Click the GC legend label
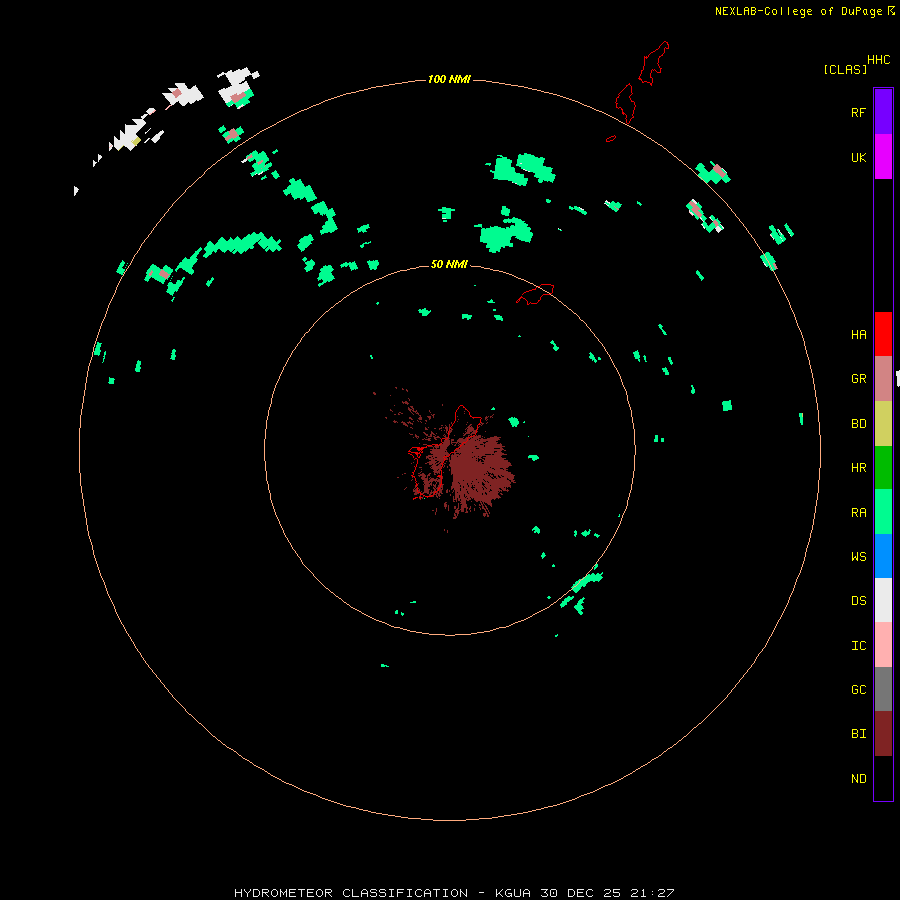This screenshot has width=900, height=900. pos(858,690)
